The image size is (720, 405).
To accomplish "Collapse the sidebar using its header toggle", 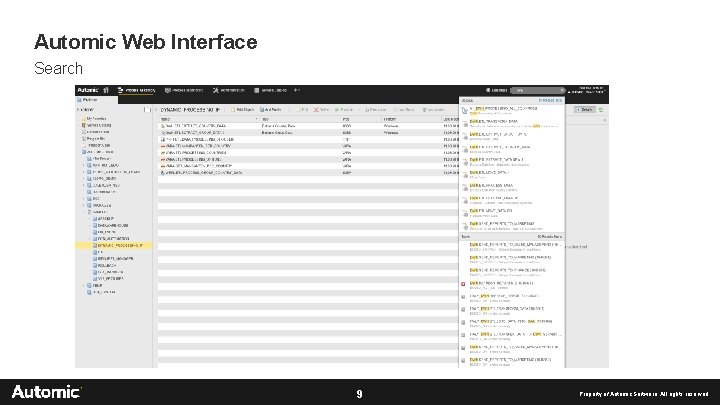I will [147, 110].
